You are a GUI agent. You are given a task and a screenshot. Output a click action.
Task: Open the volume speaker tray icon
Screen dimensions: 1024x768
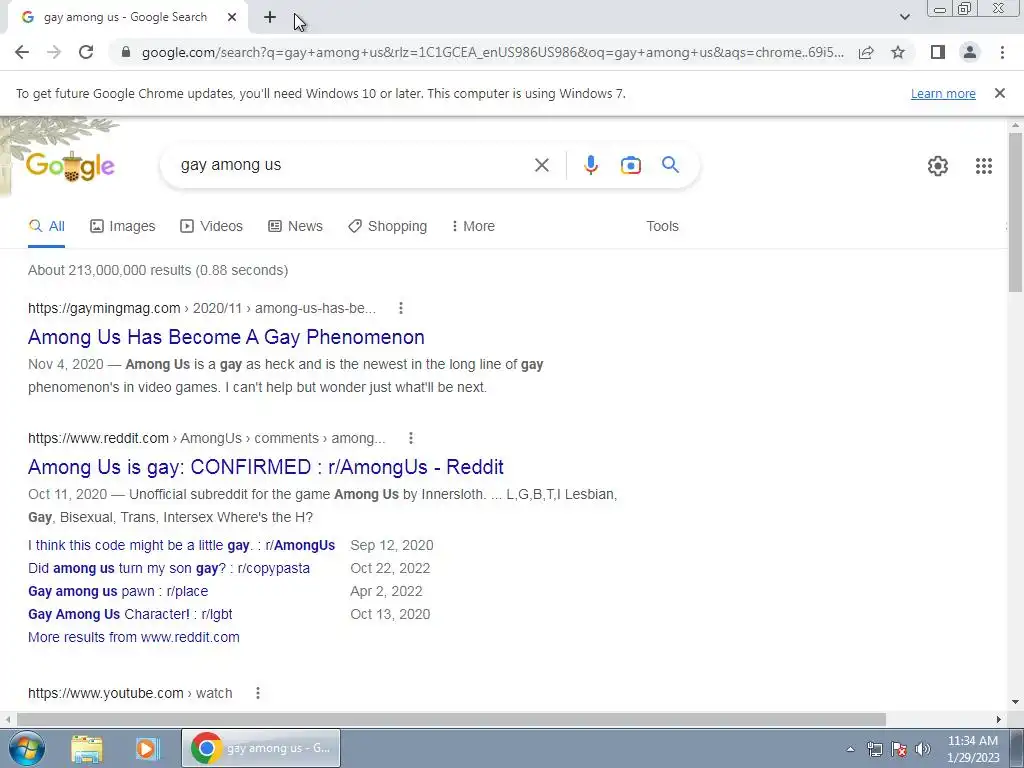coord(923,749)
